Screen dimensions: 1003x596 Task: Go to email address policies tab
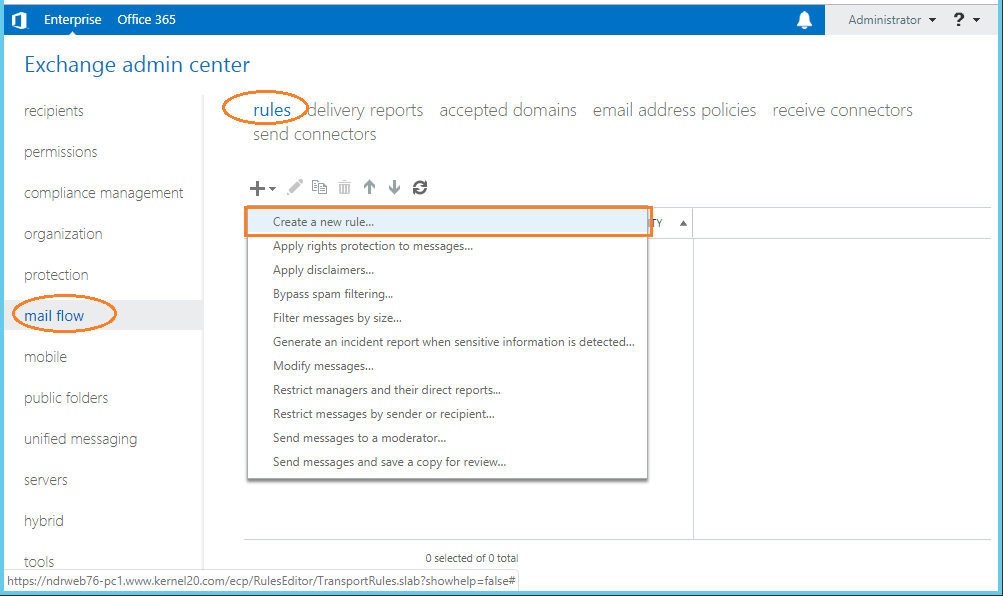tap(674, 110)
